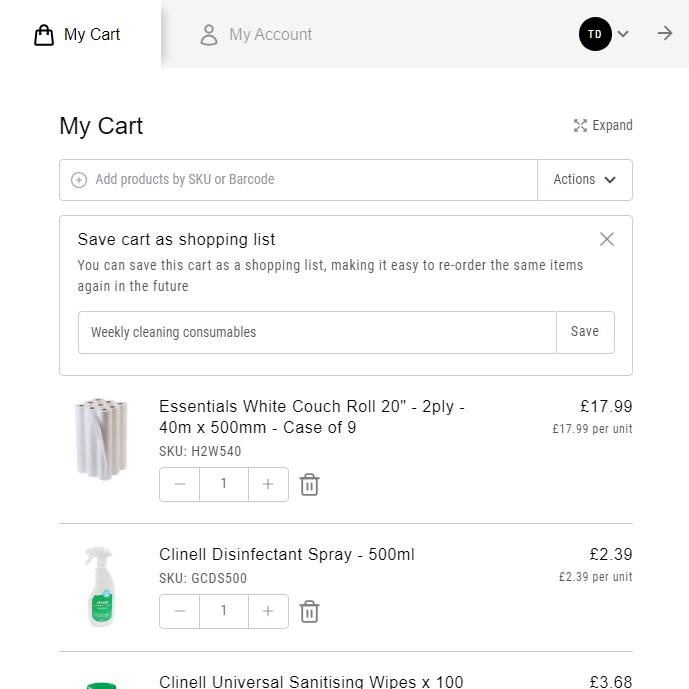
Task: Open the Clinell Disinfectant Spray product image
Action: (x=100, y=586)
